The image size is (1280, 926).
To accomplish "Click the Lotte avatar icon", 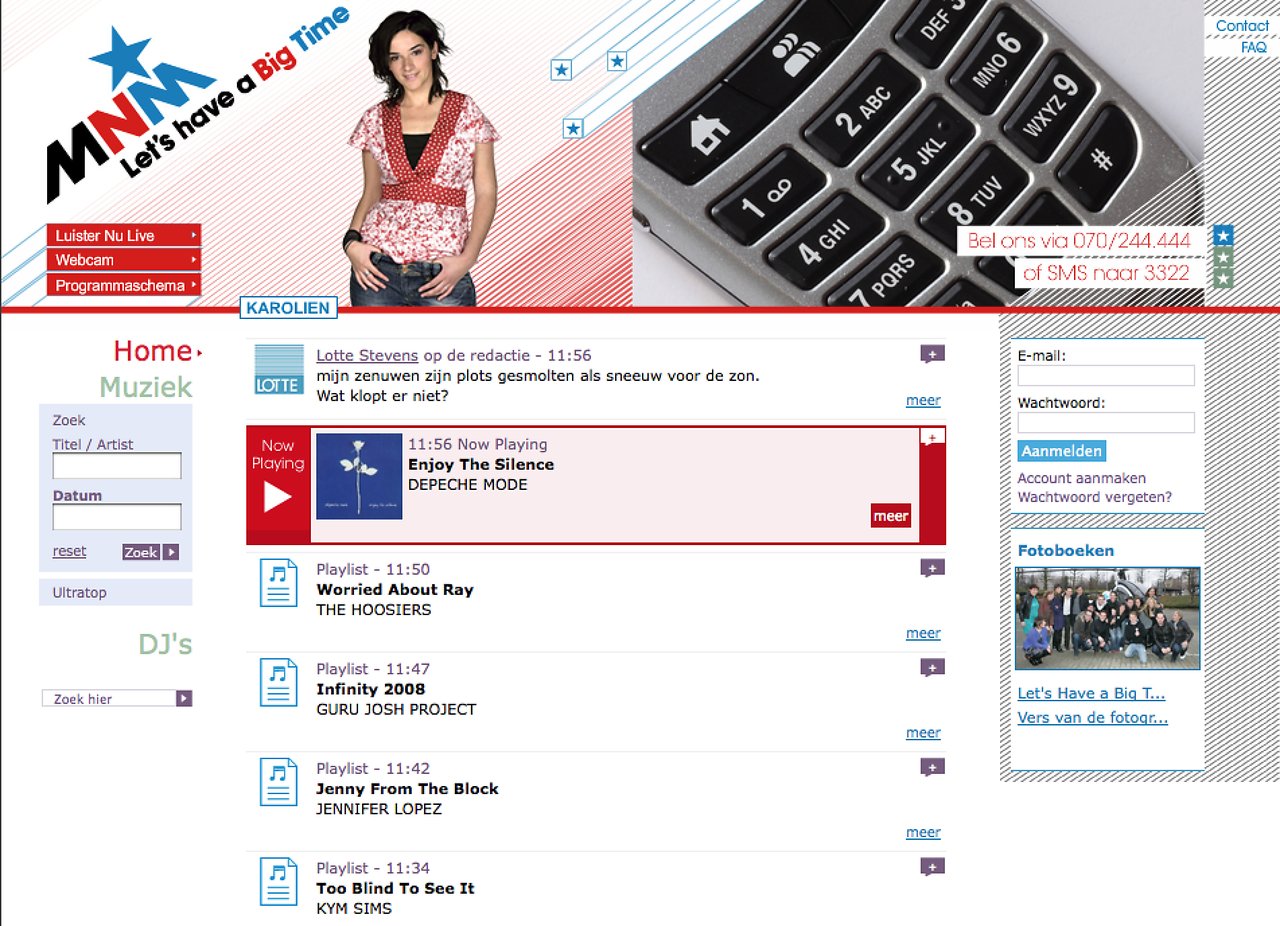I will pyautogui.click(x=278, y=369).
